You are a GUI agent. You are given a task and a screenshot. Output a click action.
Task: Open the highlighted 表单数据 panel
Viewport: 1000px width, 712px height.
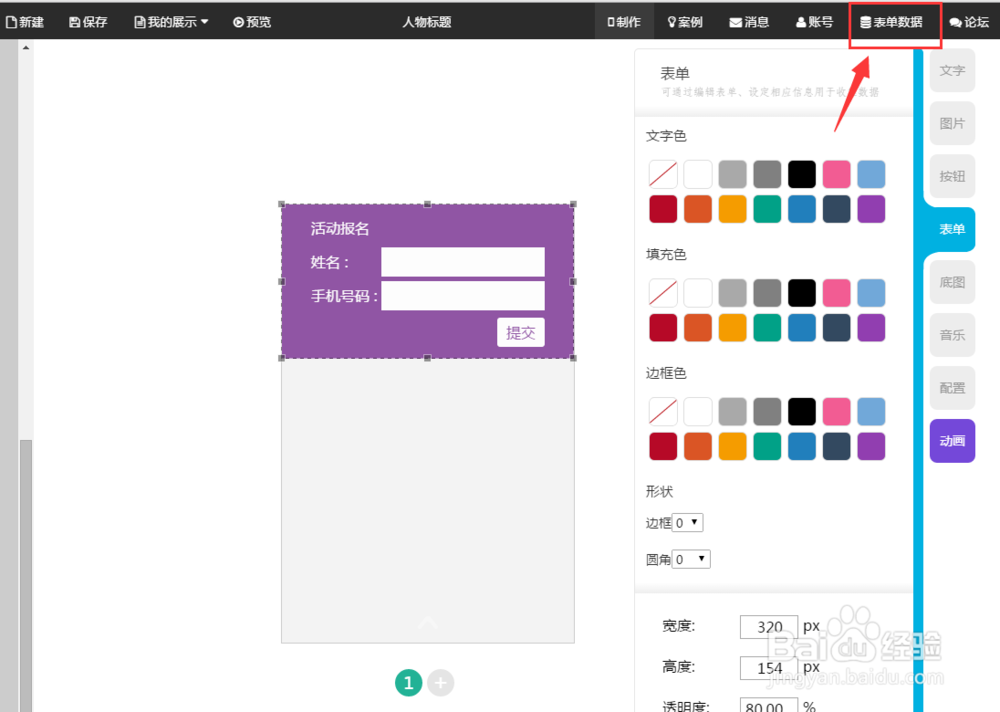[x=893, y=21]
